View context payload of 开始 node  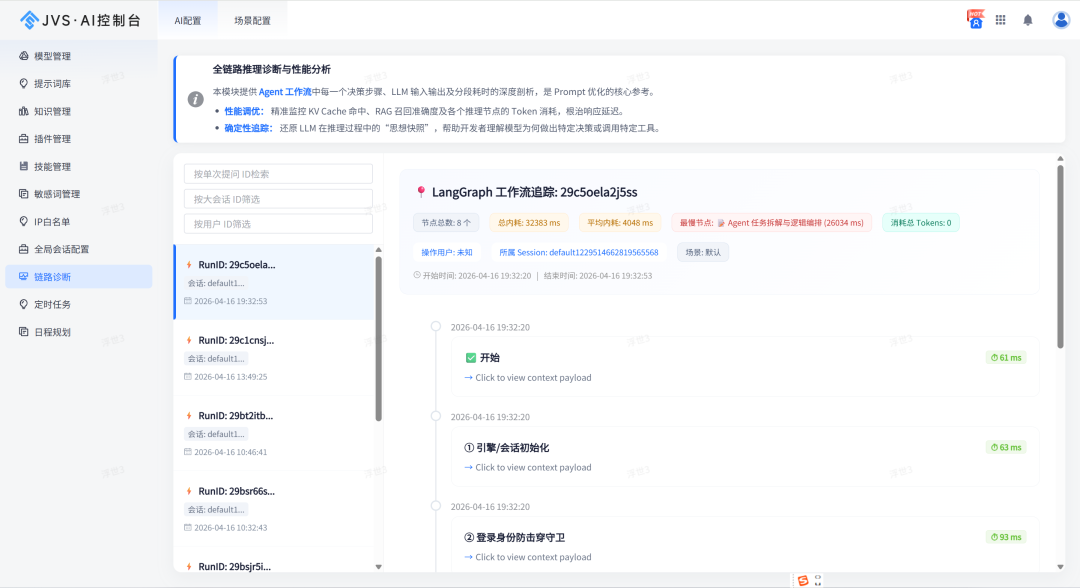[x=528, y=377]
